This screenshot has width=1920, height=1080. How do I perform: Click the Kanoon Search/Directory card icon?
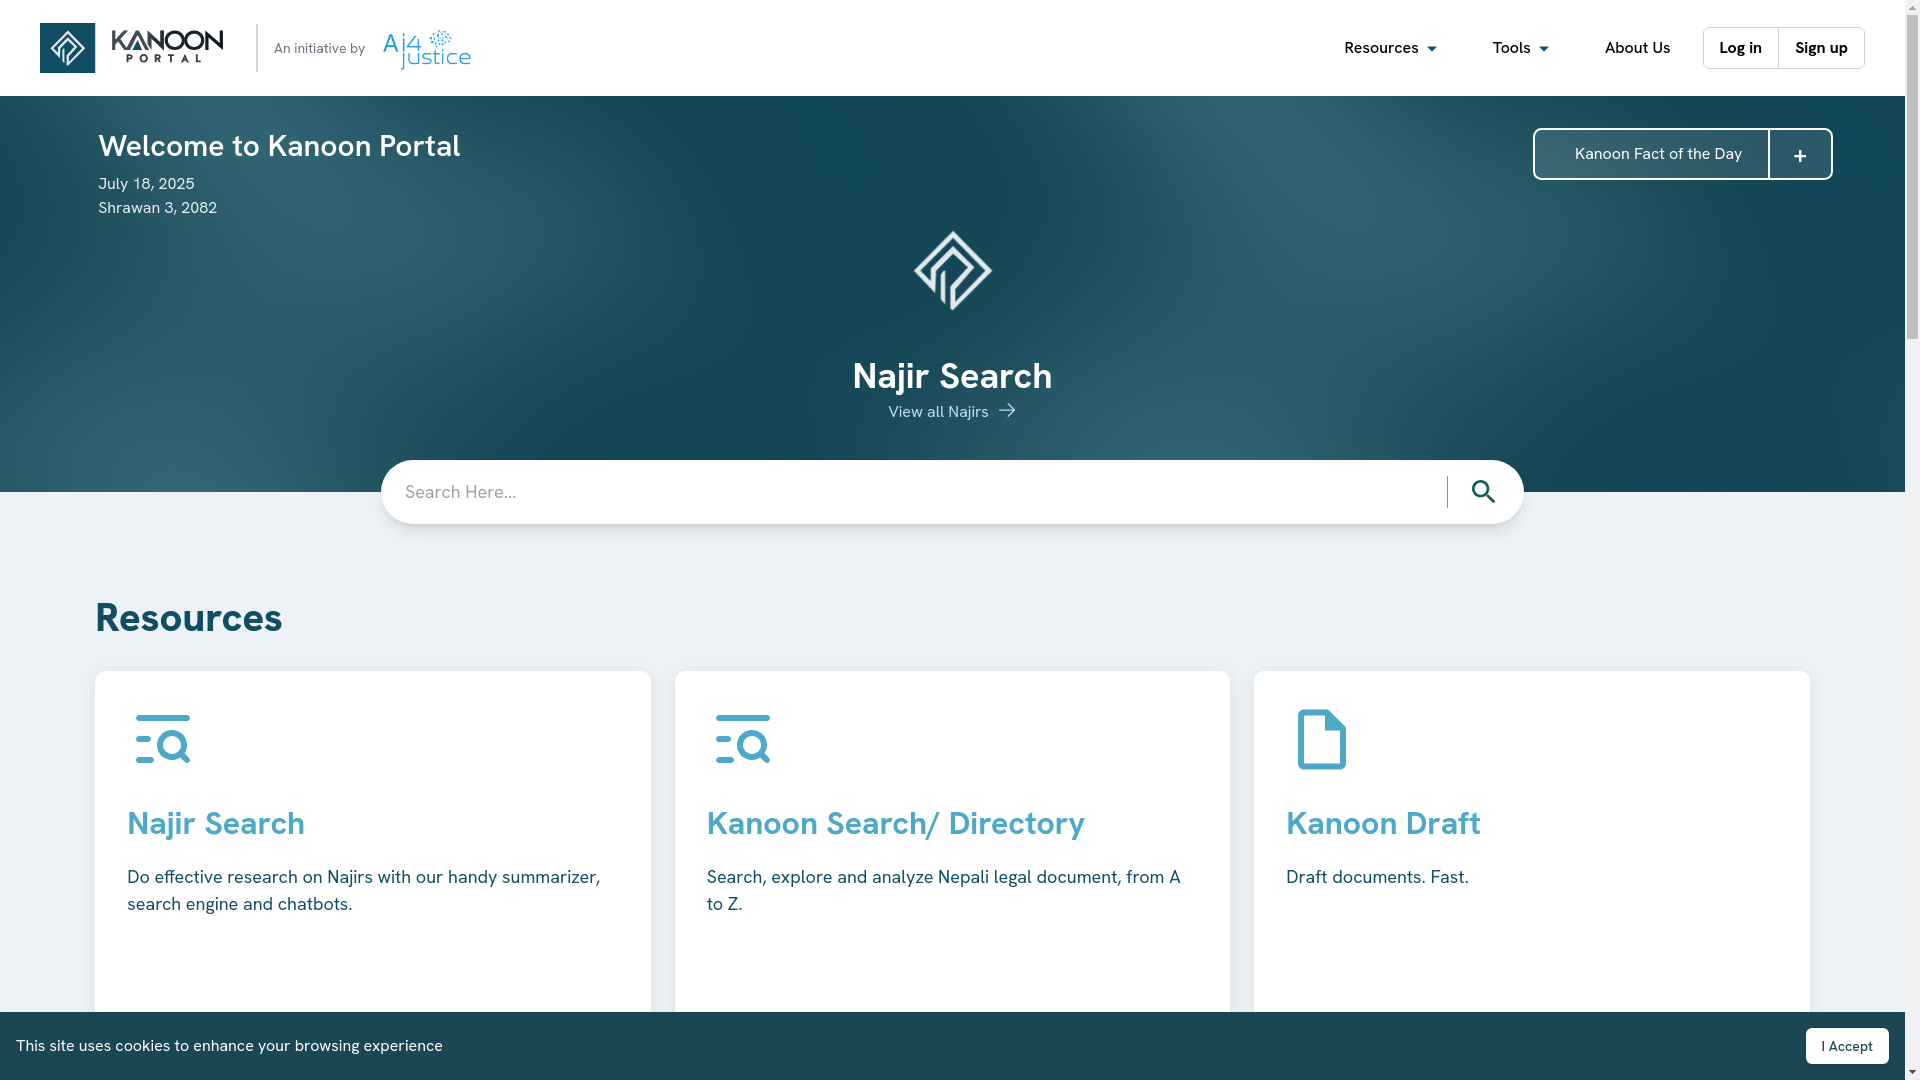[x=743, y=739]
